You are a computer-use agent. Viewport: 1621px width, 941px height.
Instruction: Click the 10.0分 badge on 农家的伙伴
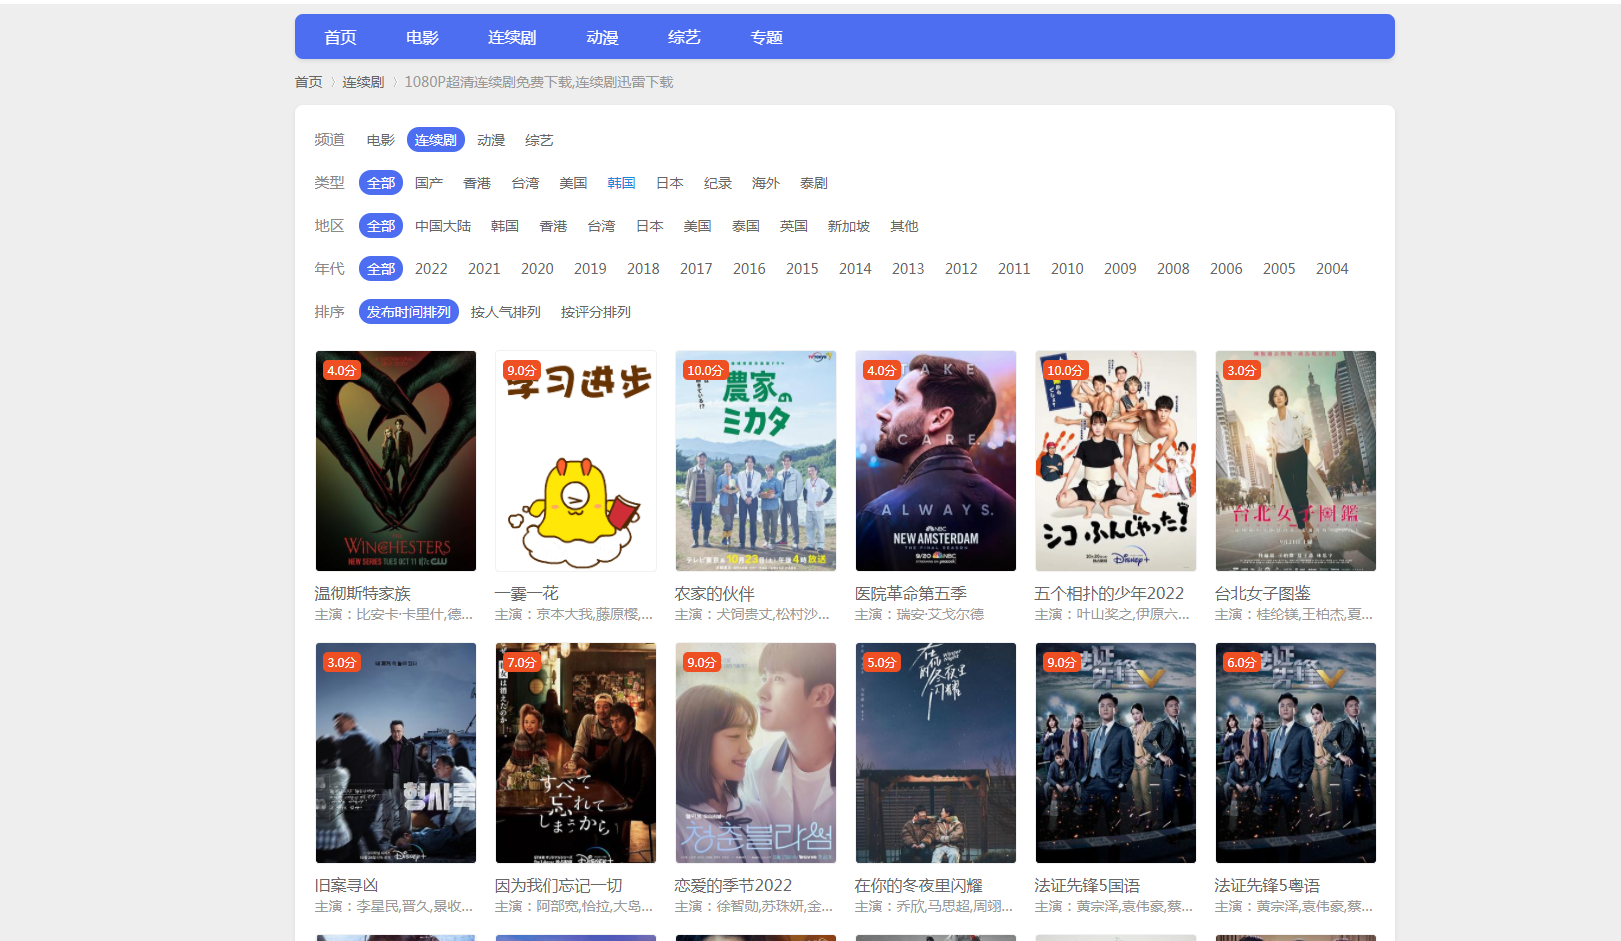click(705, 370)
